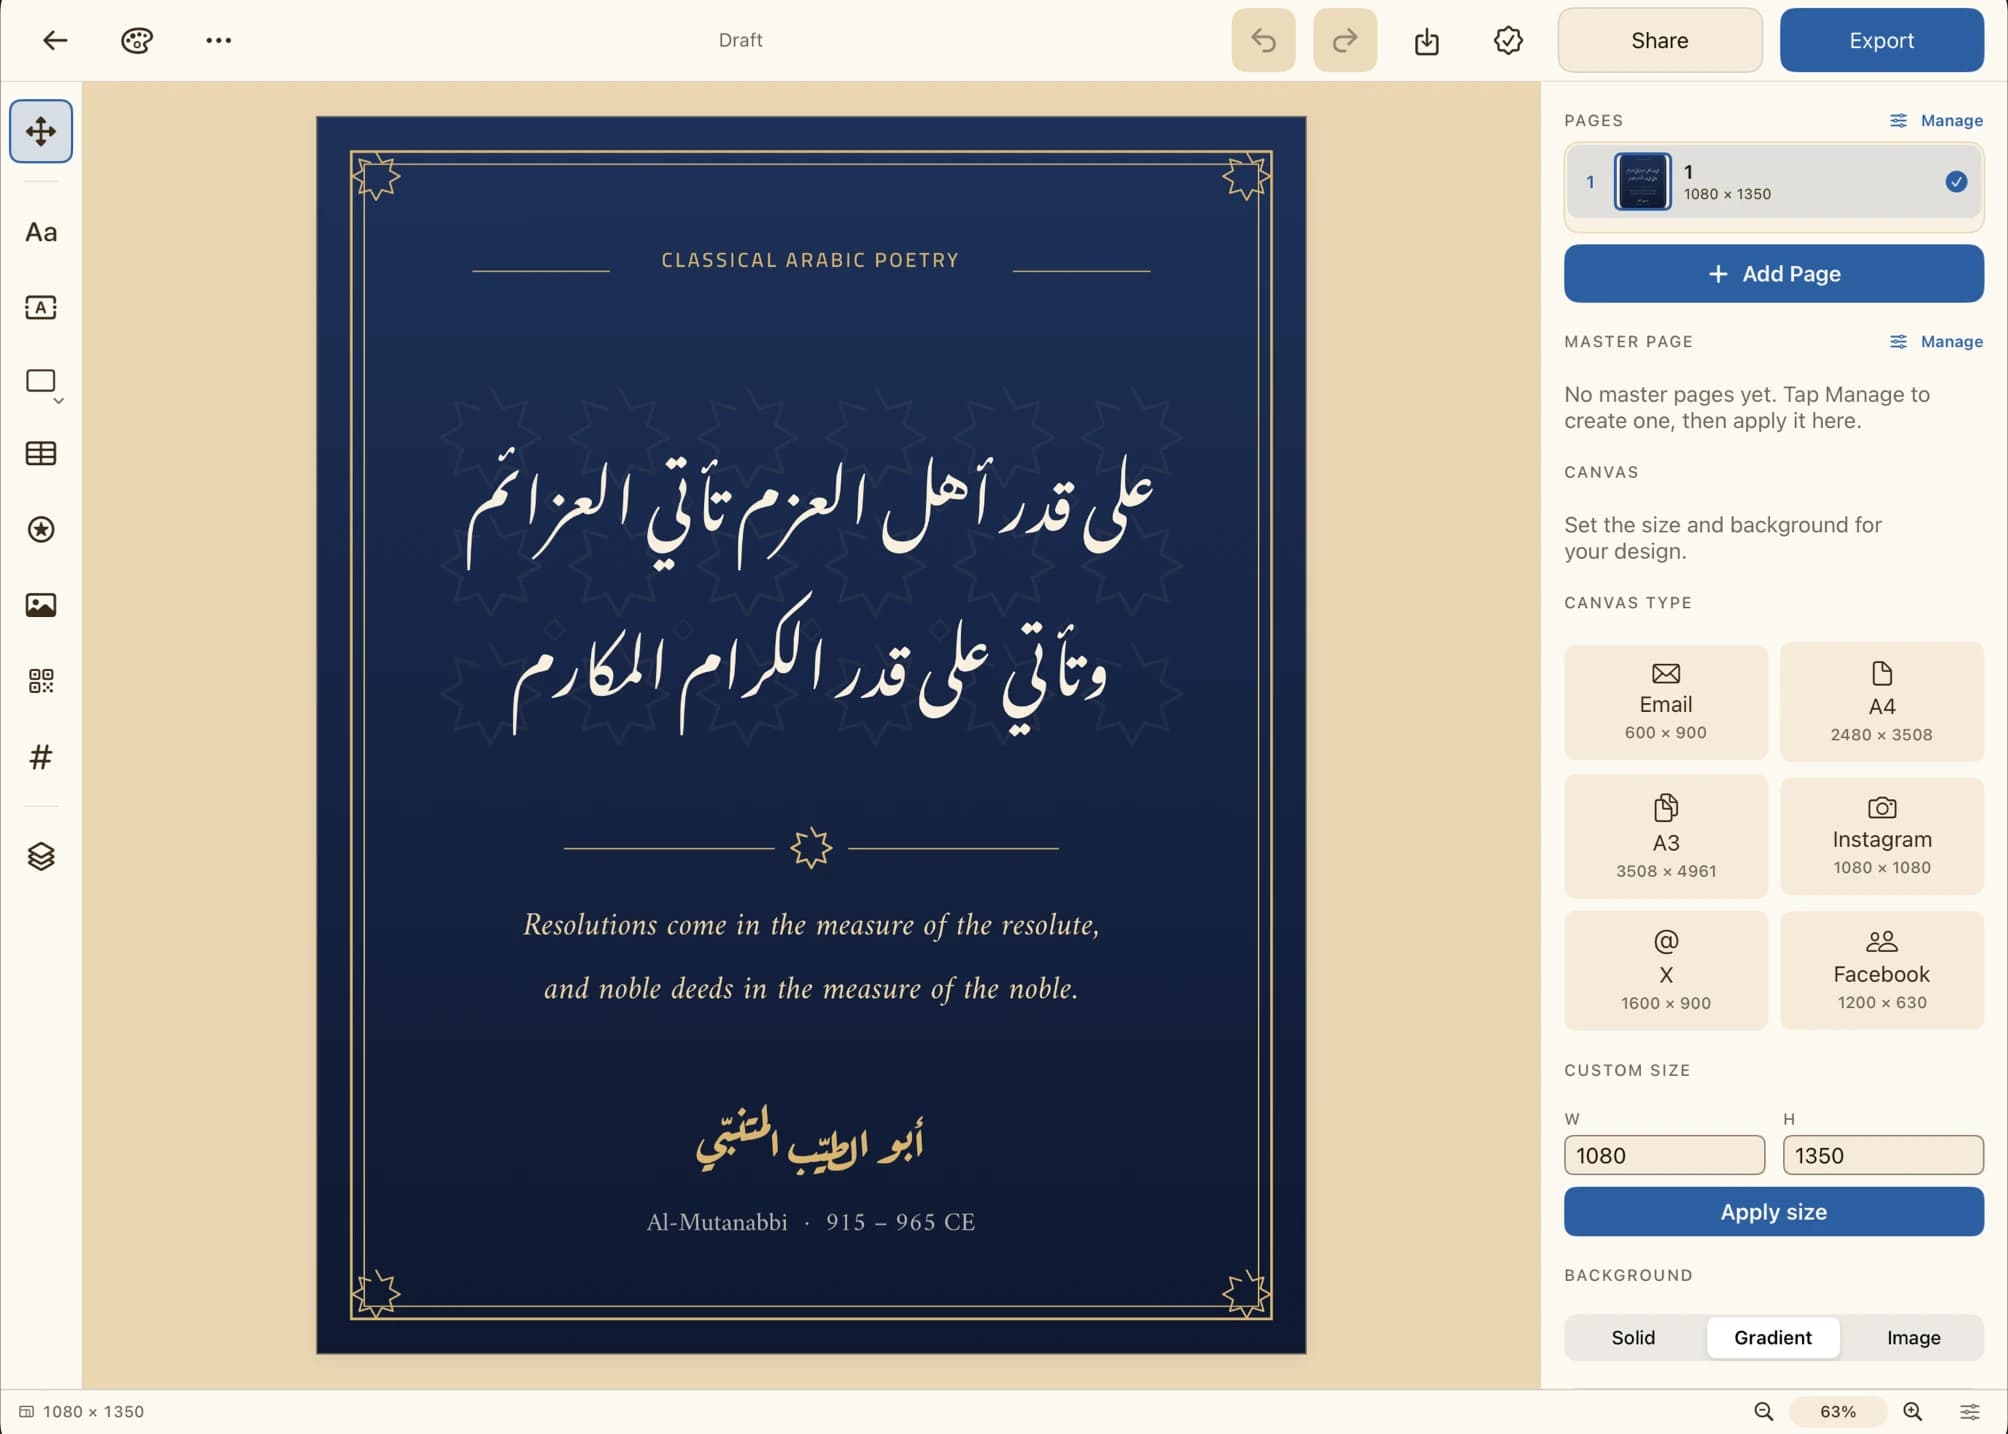The image size is (2008, 1434).
Task: Expand the shape tool options chevron
Action: [59, 401]
